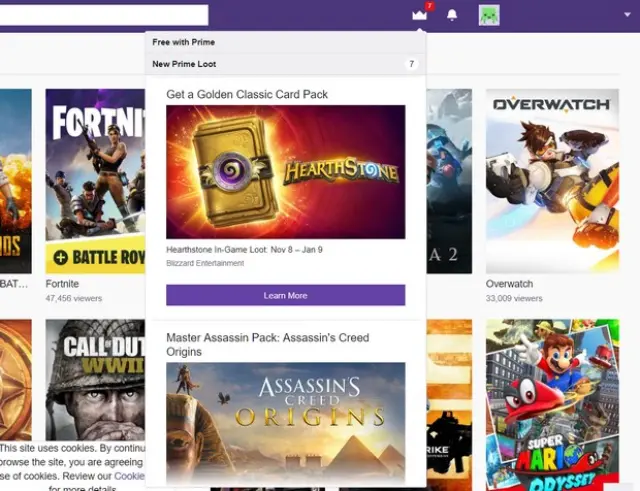This screenshot has height=491, width=640.
Task: Click the Prime Loot crown icon
Action: point(419,16)
